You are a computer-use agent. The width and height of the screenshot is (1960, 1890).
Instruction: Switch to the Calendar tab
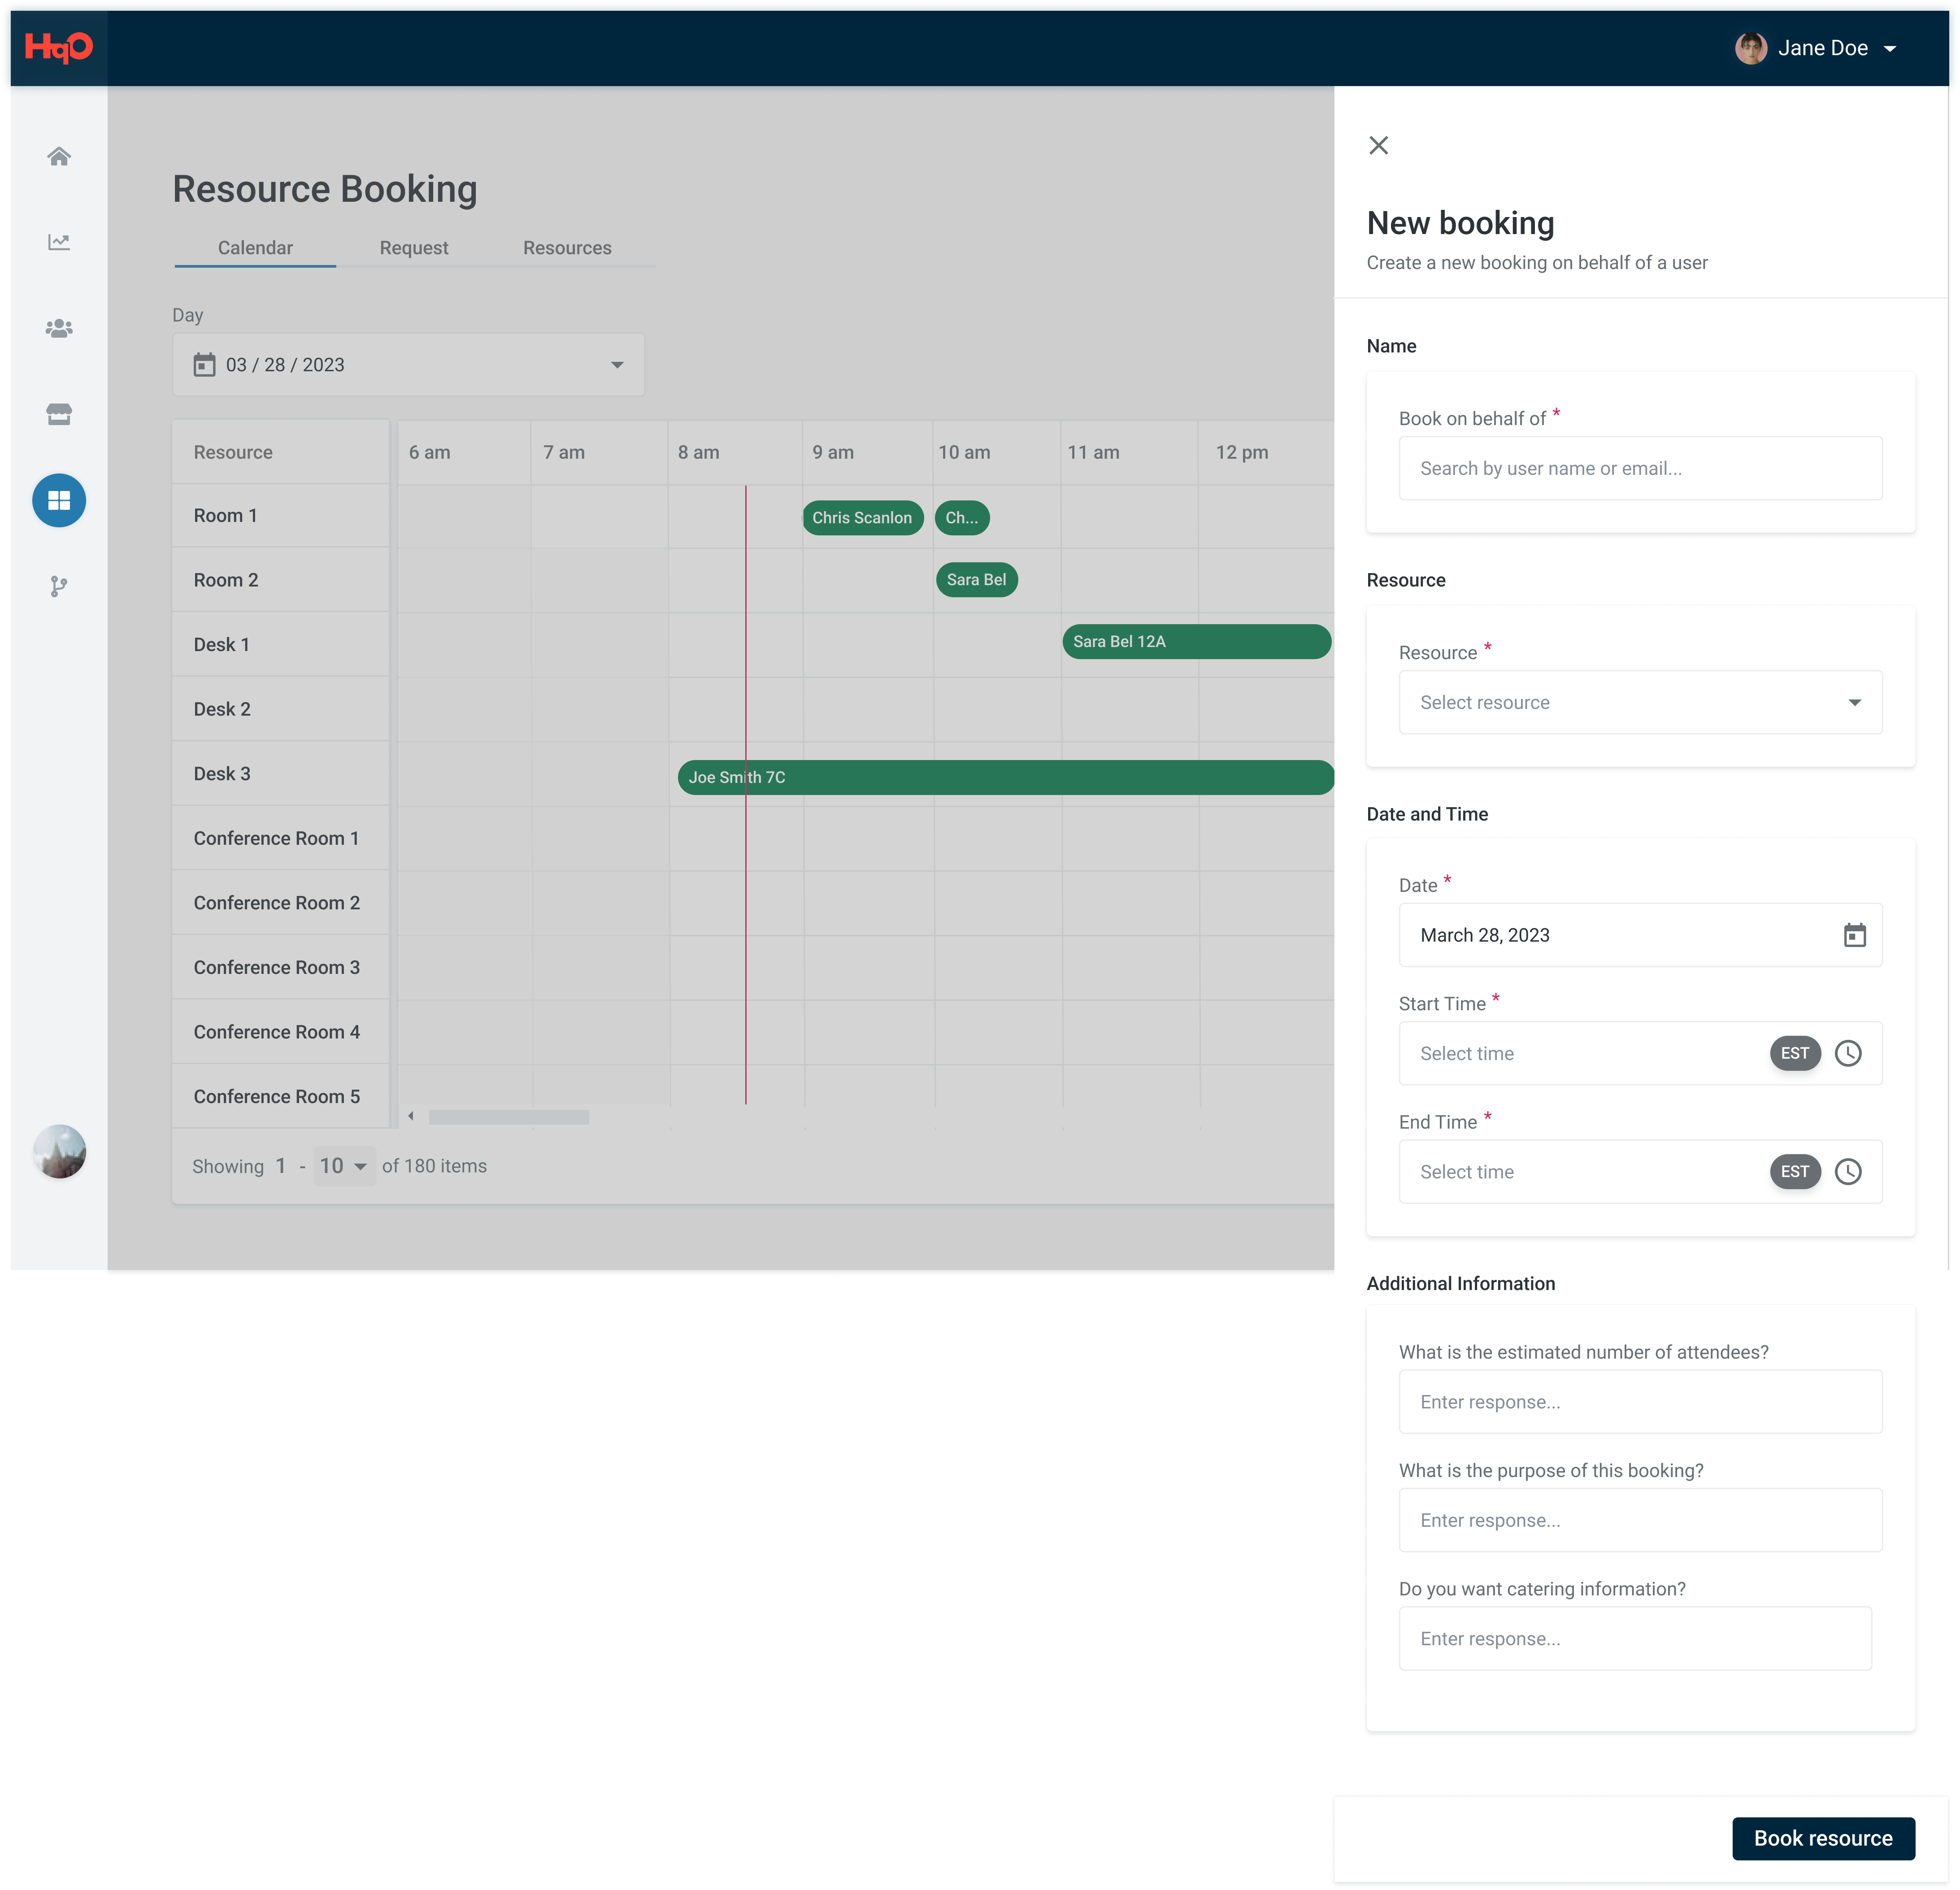click(255, 248)
